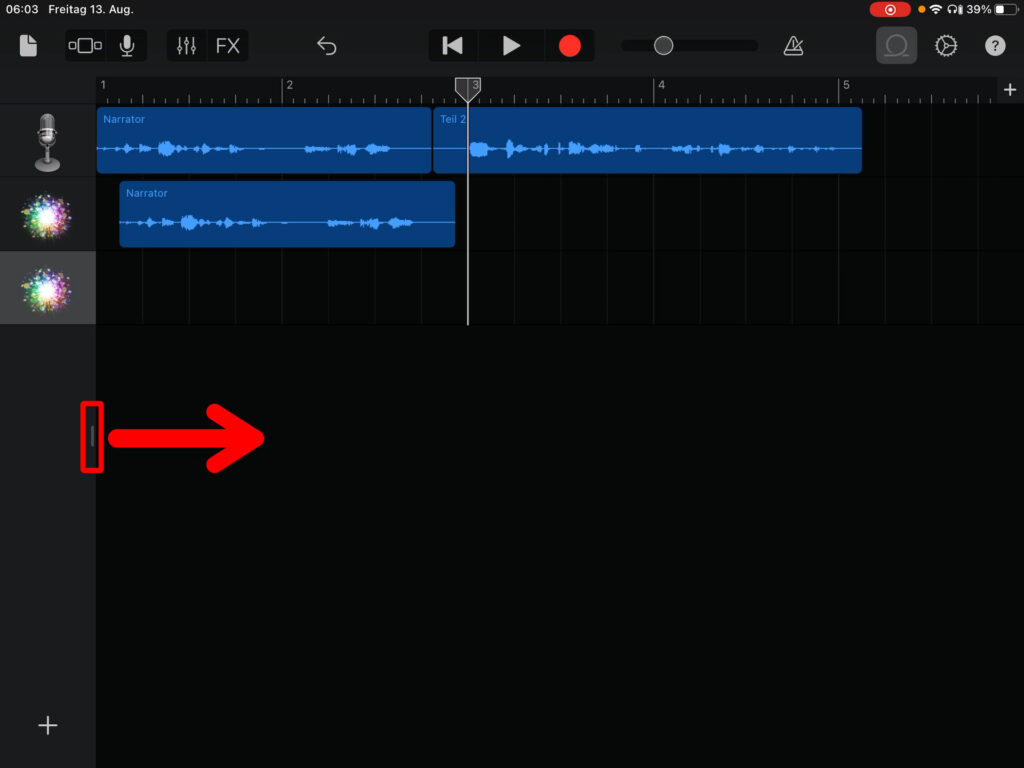The height and width of the screenshot is (768, 1024).
Task: Show help via the question mark icon
Action: pyautogui.click(x=995, y=46)
